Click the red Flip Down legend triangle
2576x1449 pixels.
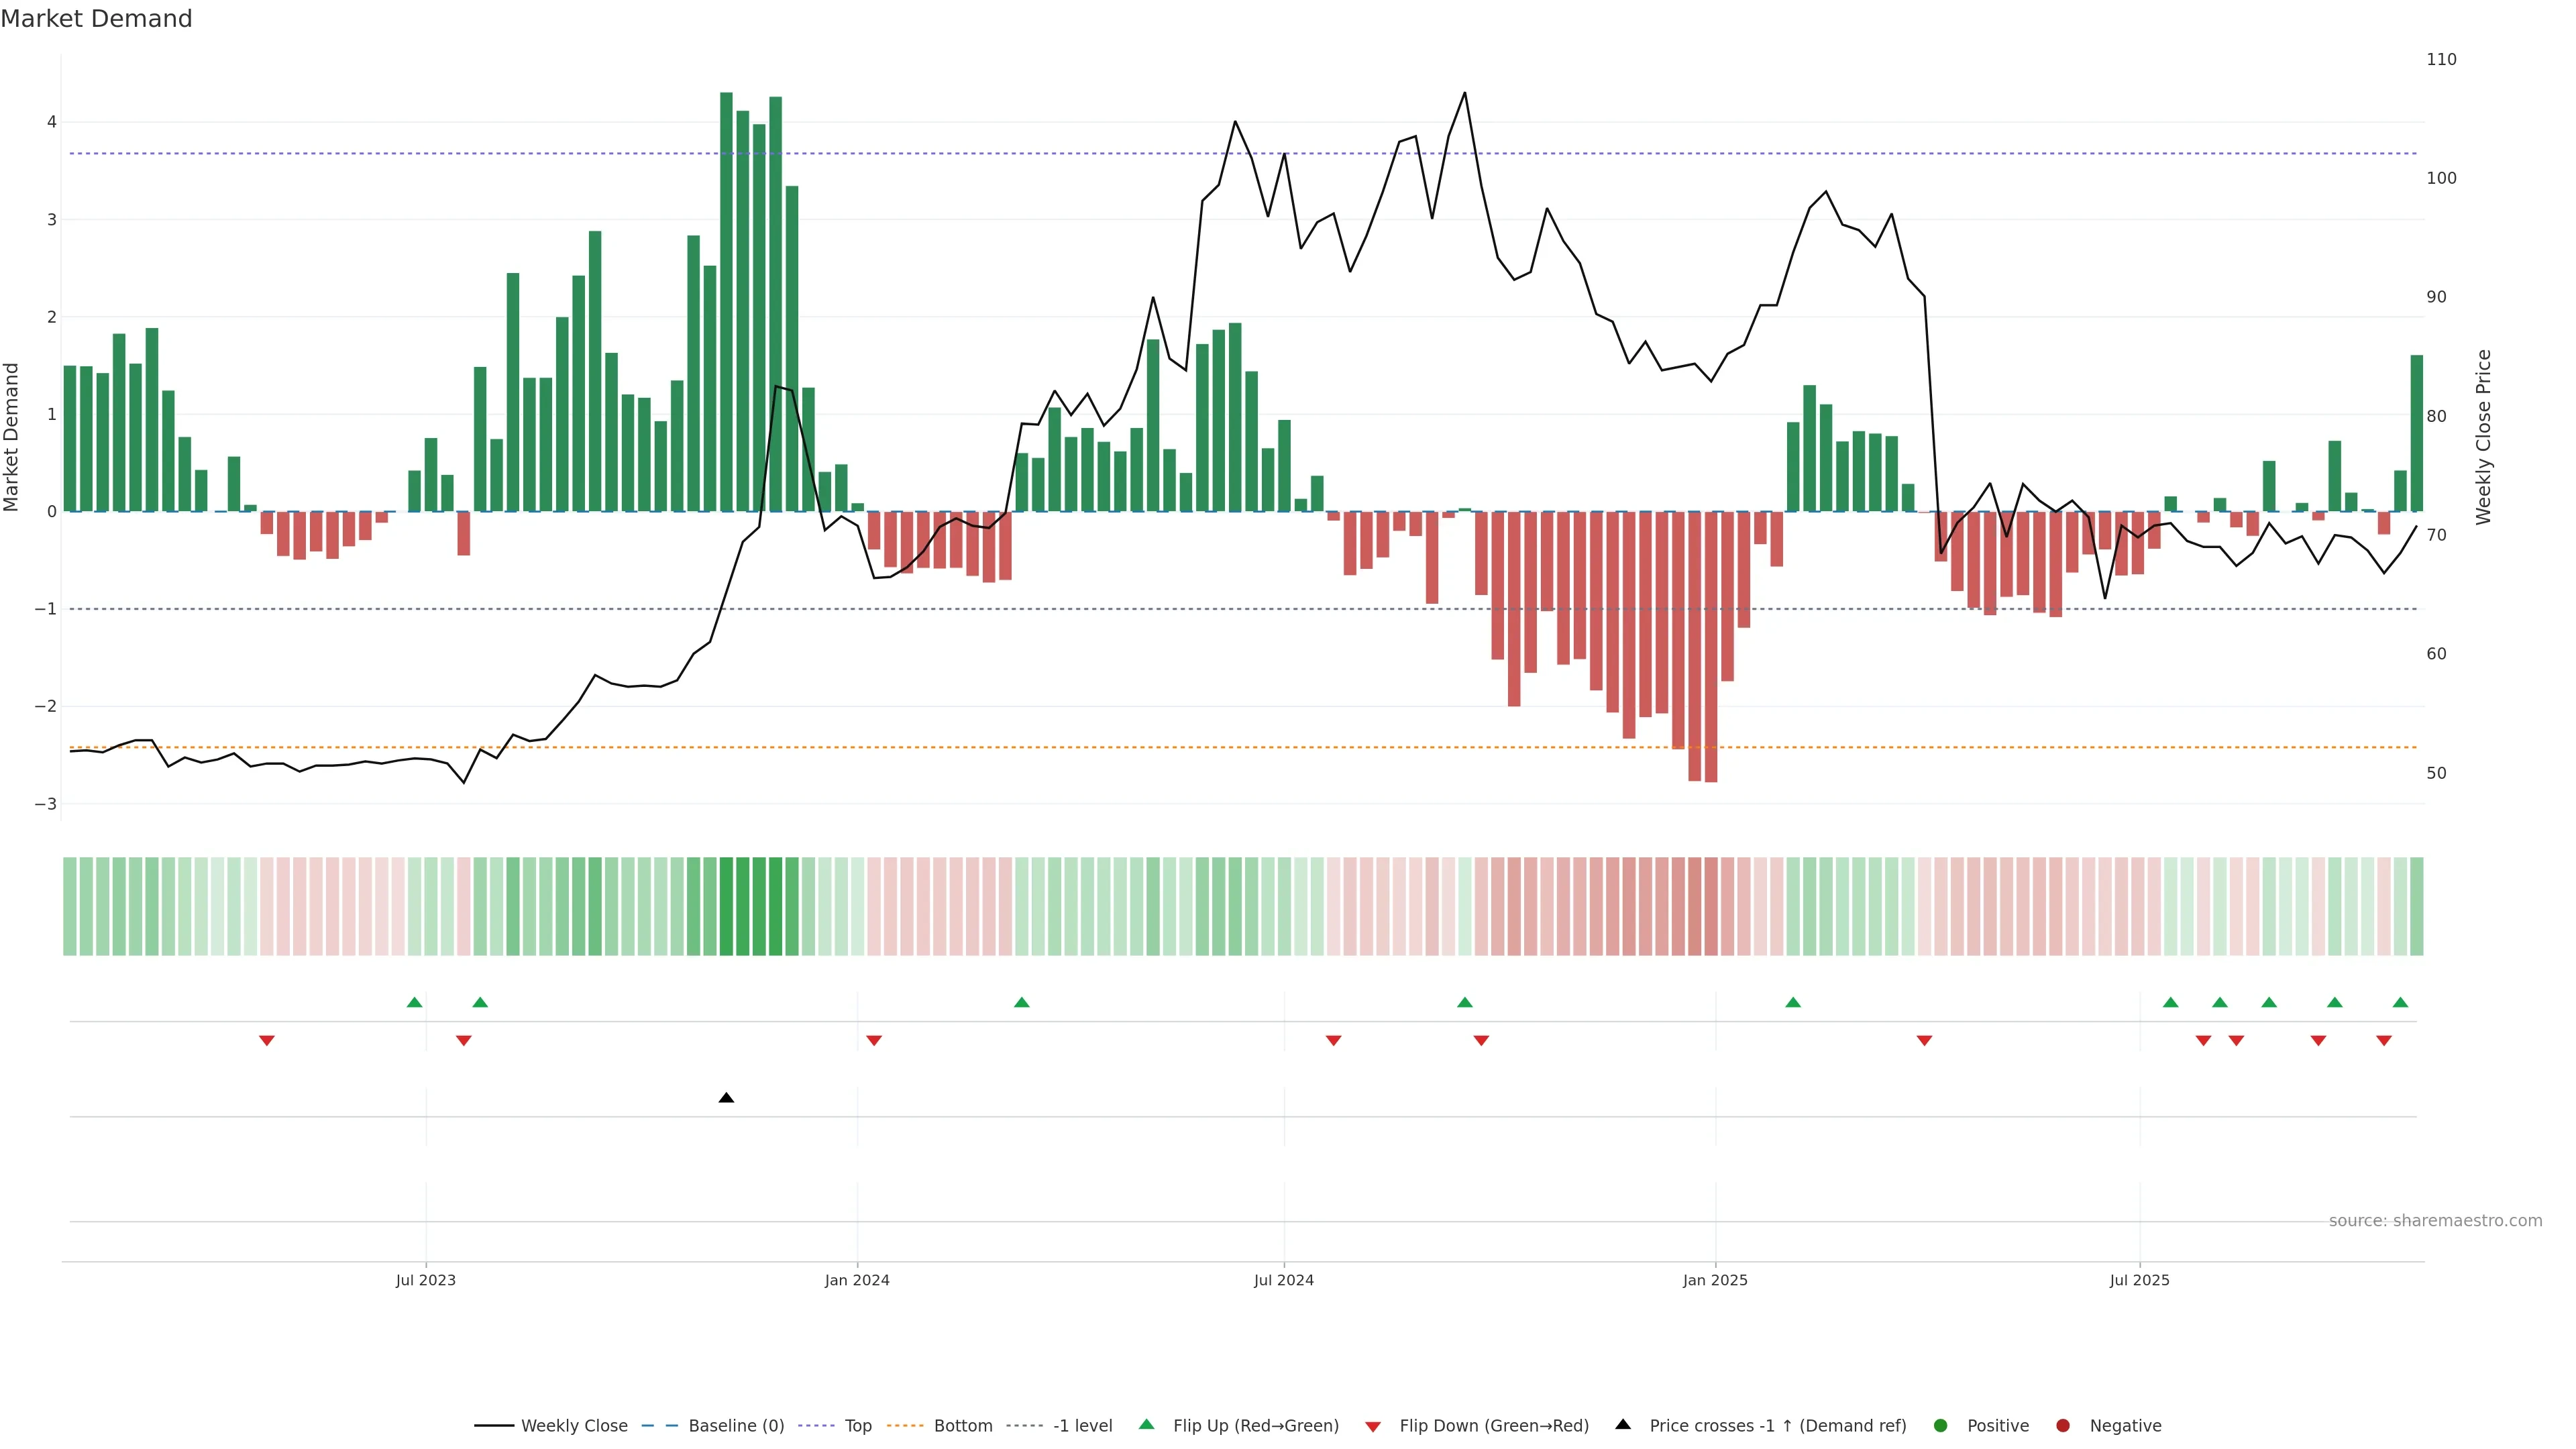(x=1373, y=1426)
